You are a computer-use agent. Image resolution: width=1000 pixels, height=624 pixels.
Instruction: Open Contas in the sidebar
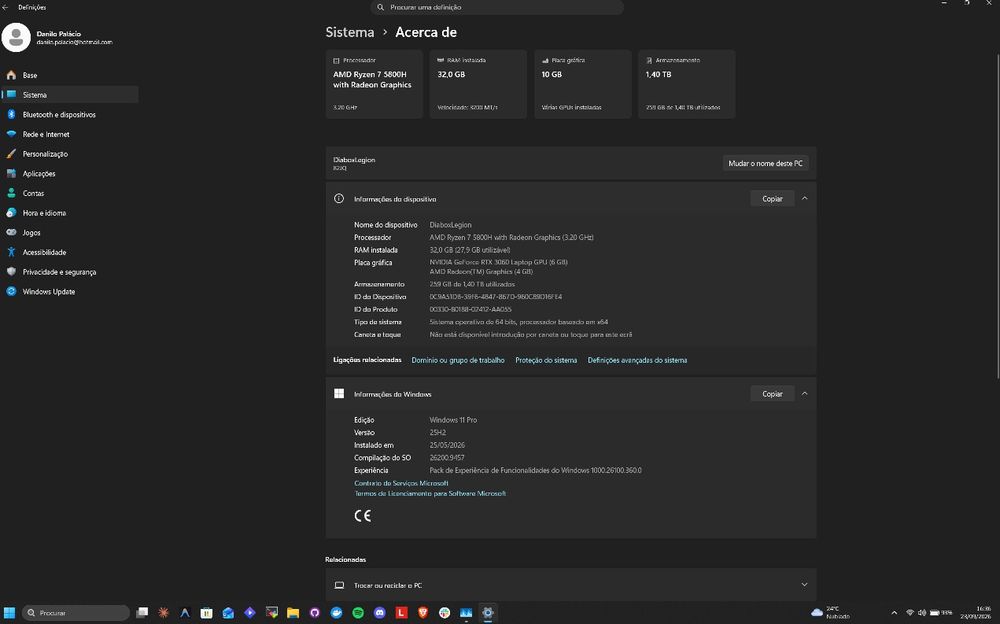tap(70, 193)
